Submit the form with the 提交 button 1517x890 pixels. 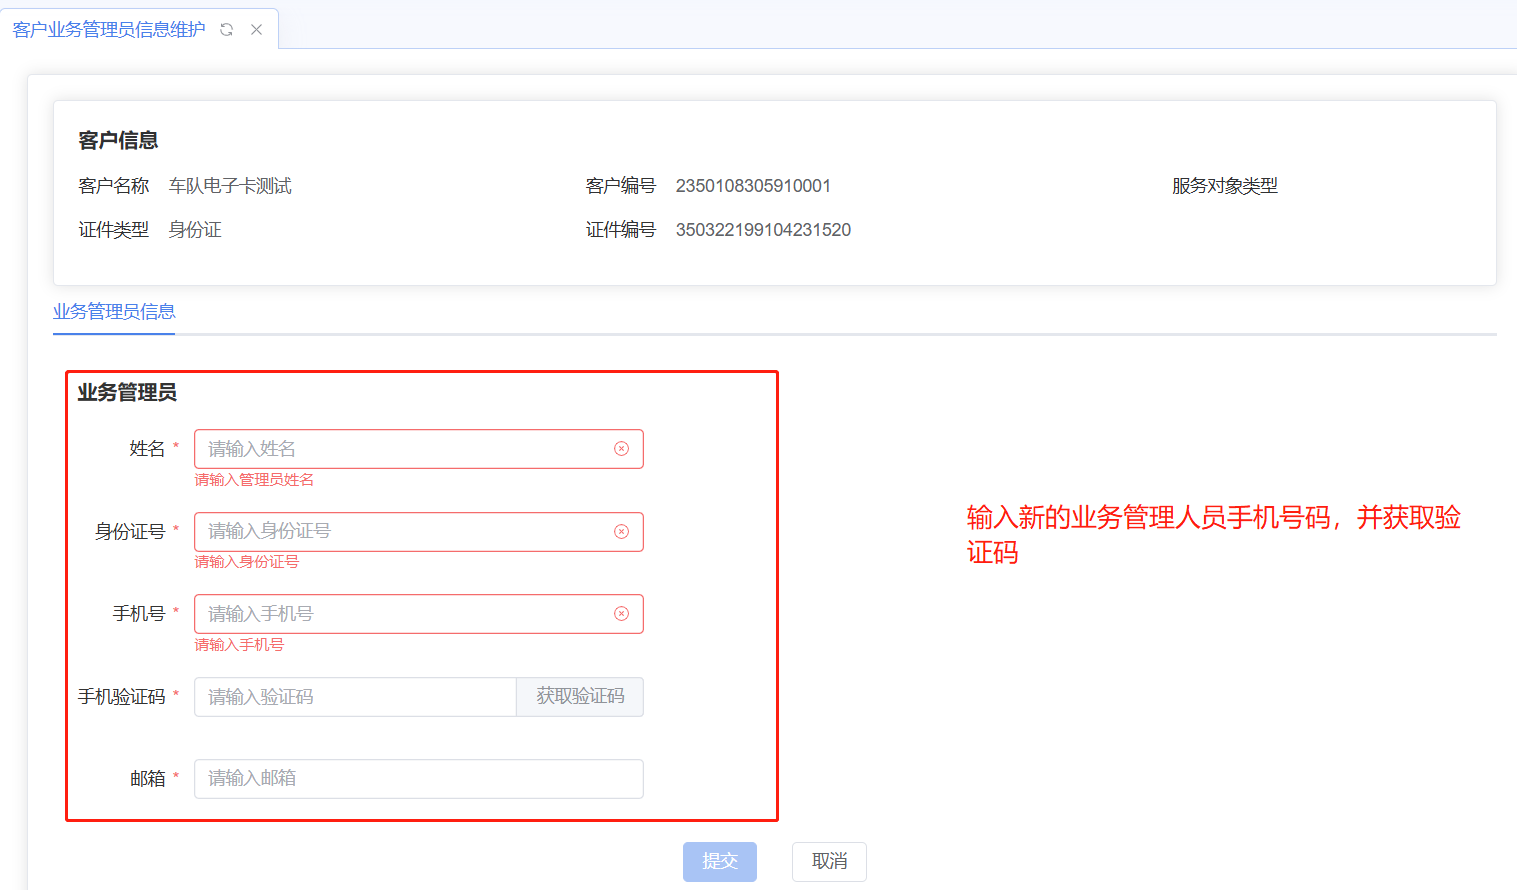point(719,861)
